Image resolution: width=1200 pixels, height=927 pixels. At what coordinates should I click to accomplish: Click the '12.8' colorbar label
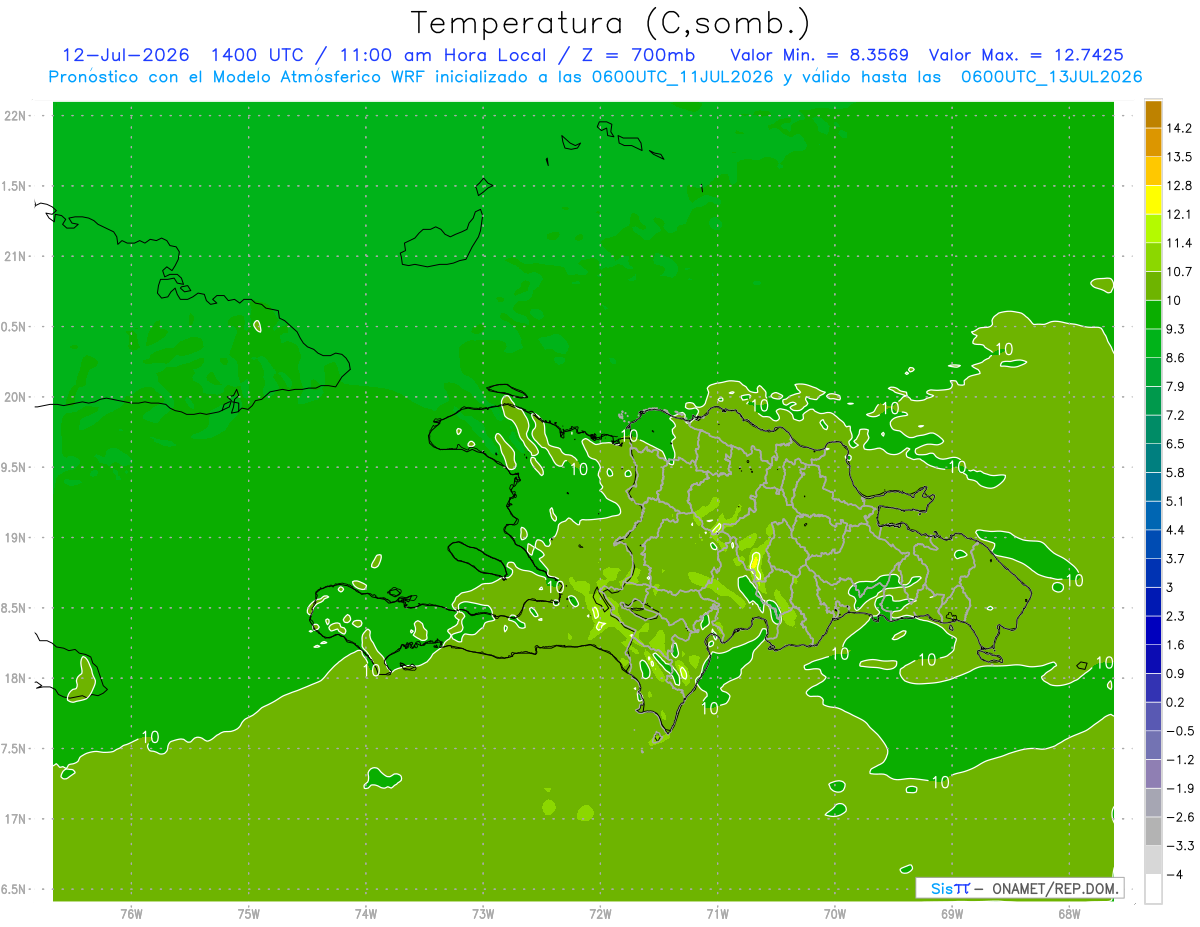pos(1180,186)
